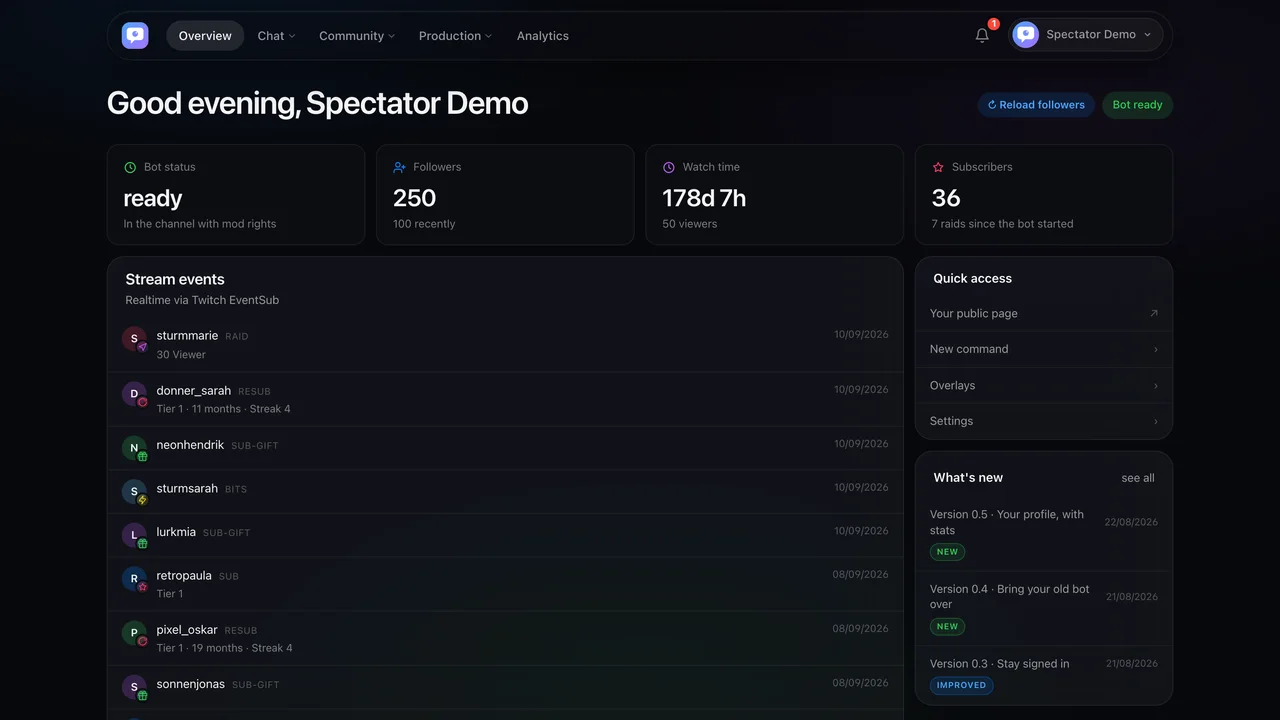Image resolution: width=1280 pixels, height=720 pixels.
Task: Click the 'Tier 1 · 19 months · Streak 4' text
Action: [225, 648]
